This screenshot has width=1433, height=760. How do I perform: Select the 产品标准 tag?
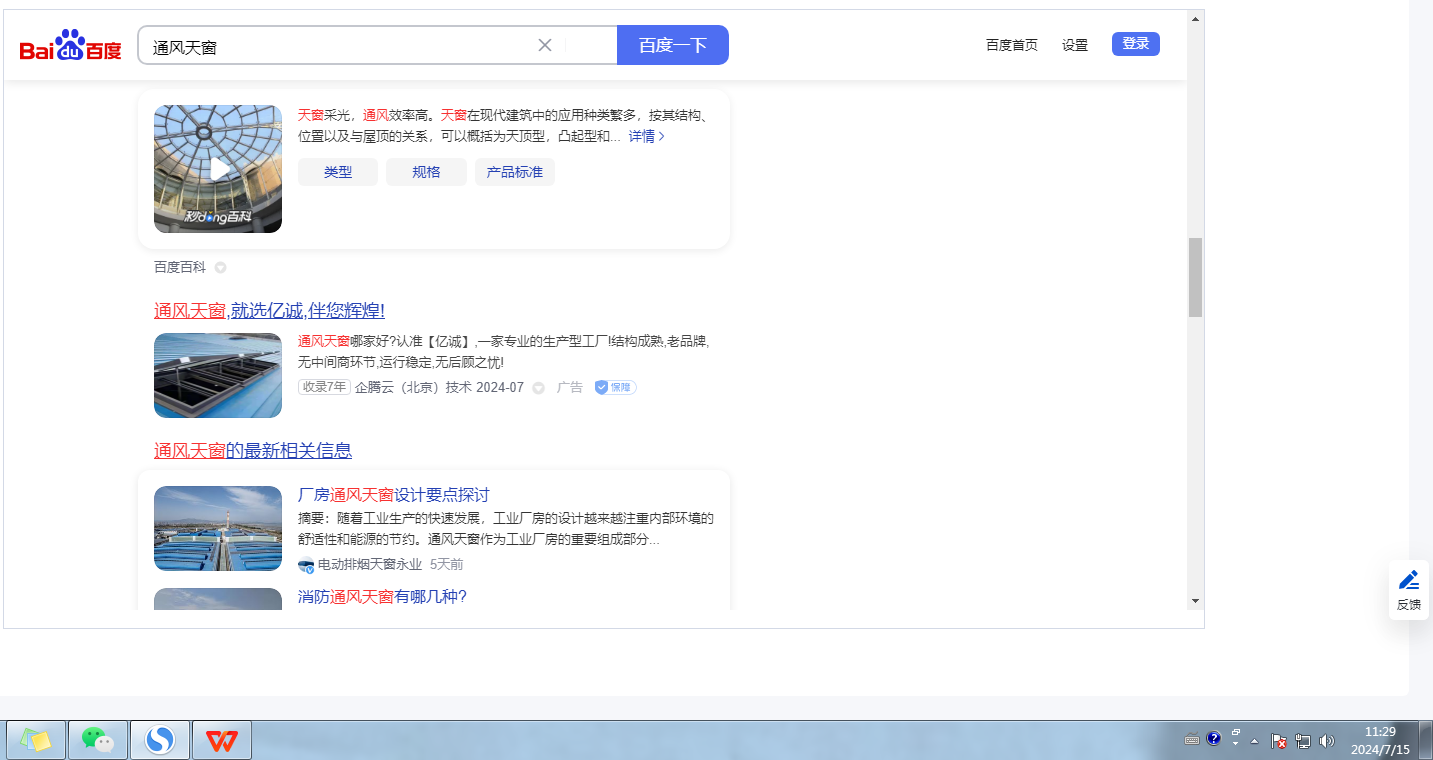pyautogui.click(x=514, y=172)
